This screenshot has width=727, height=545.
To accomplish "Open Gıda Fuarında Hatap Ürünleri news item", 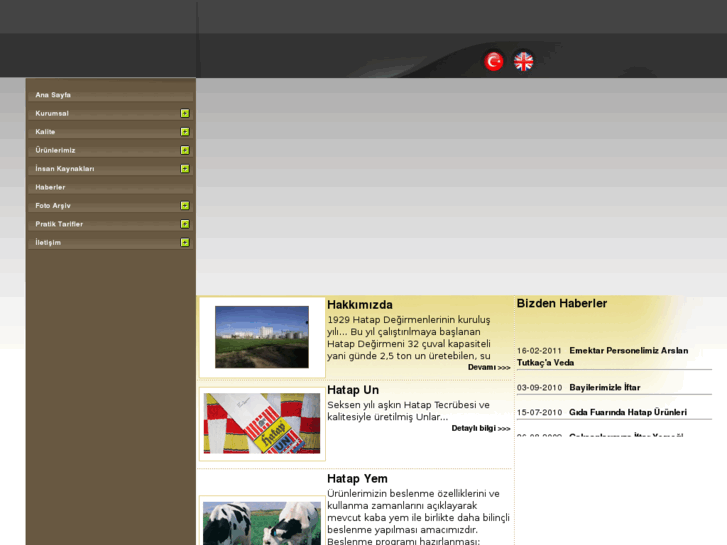I will [x=628, y=412].
